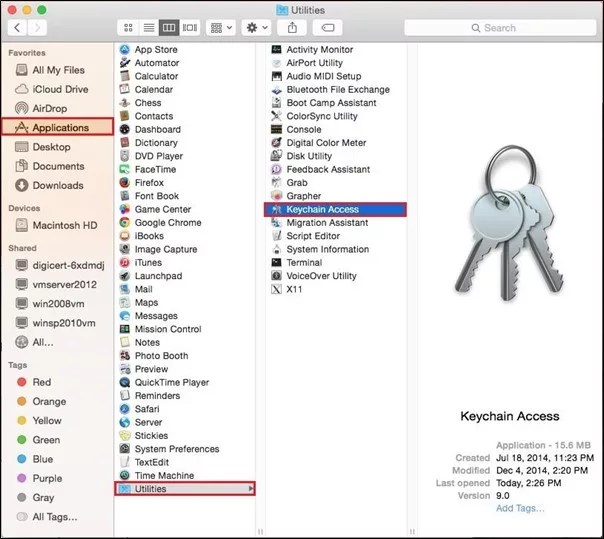This screenshot has height=539, width=604.
Task: Switch Finder to column view
Action: point(169,28)
